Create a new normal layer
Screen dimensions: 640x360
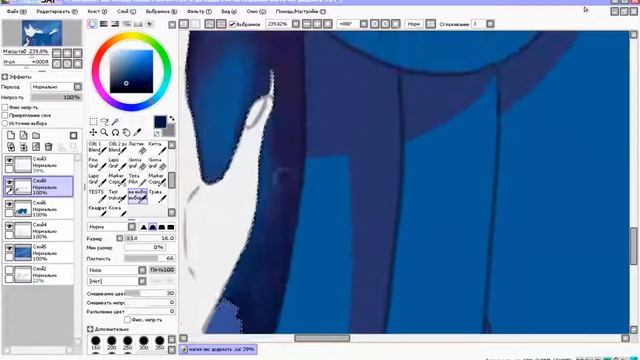coord(11,136)
